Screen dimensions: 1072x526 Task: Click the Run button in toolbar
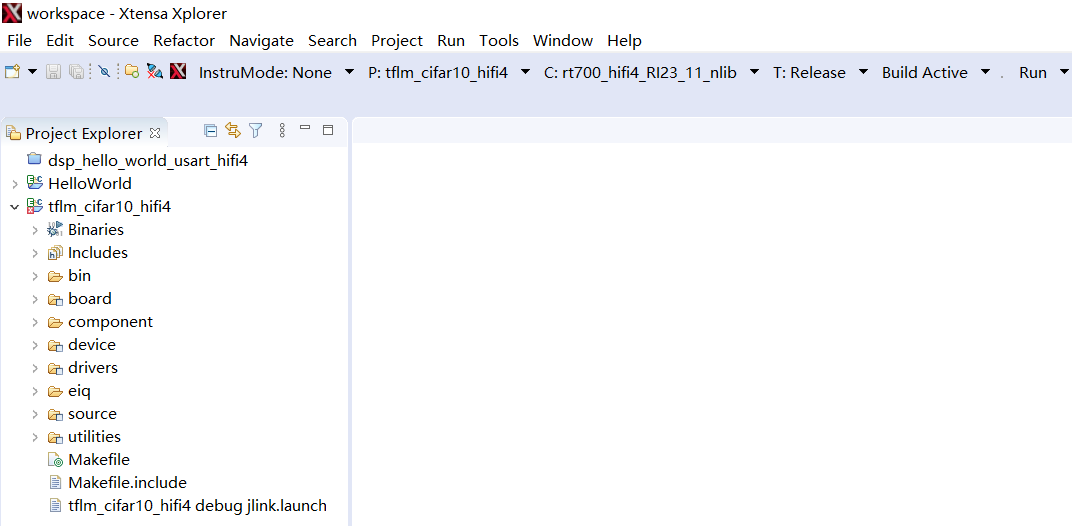1032,72
